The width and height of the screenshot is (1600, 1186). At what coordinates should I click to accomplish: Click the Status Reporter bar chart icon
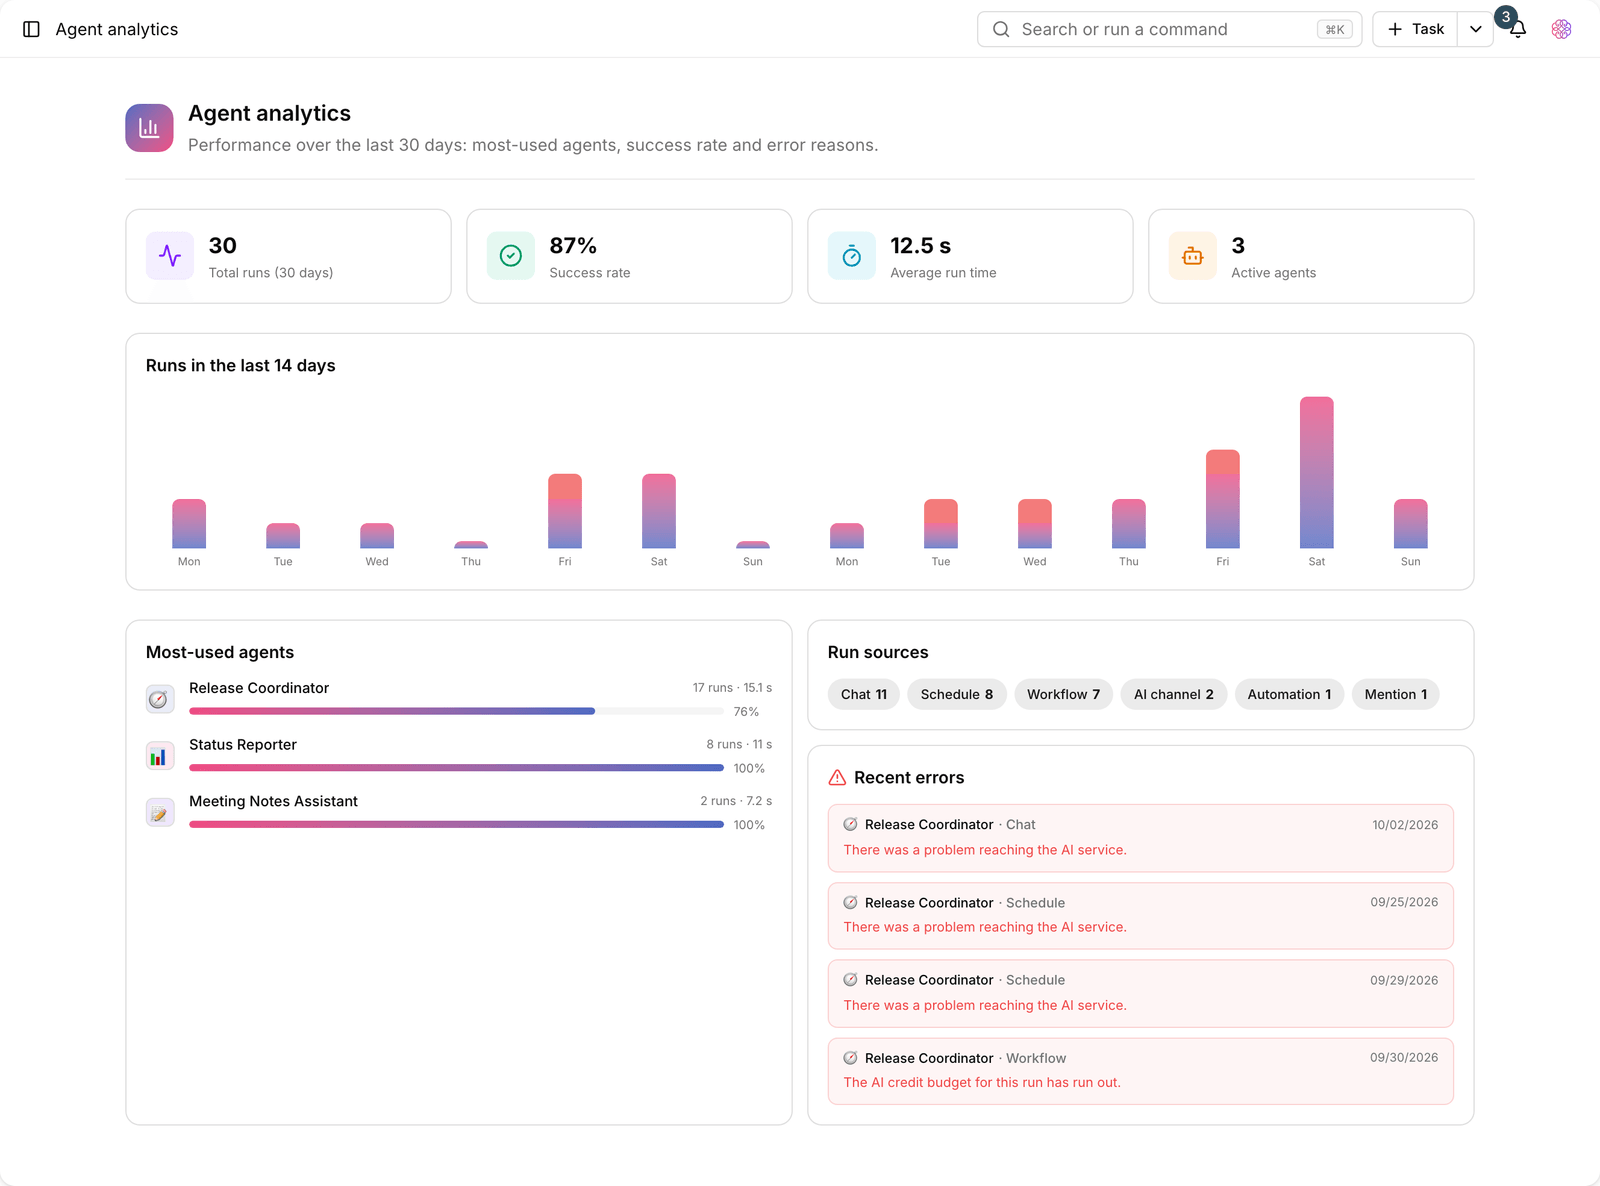[x=160, y=756]
